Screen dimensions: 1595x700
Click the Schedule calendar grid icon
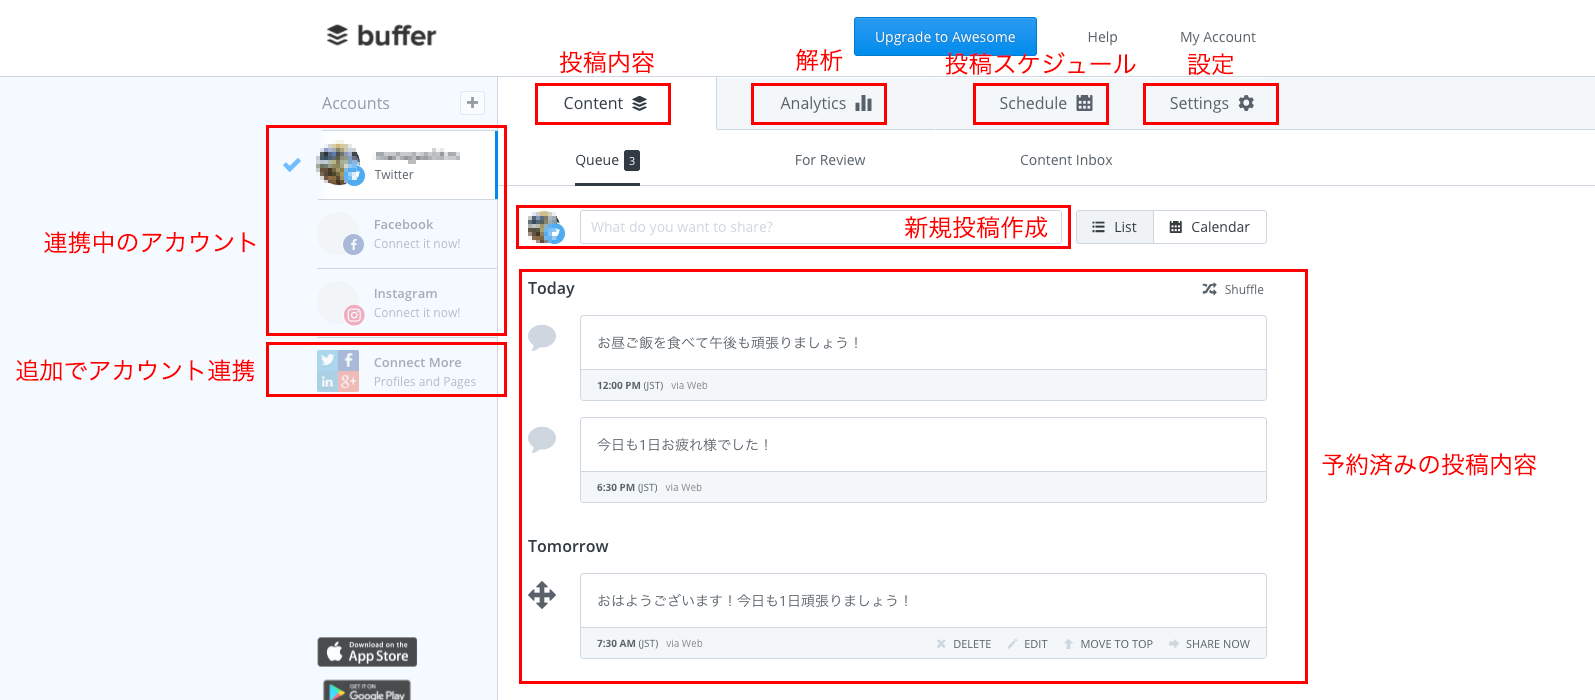pos(1084,103)
